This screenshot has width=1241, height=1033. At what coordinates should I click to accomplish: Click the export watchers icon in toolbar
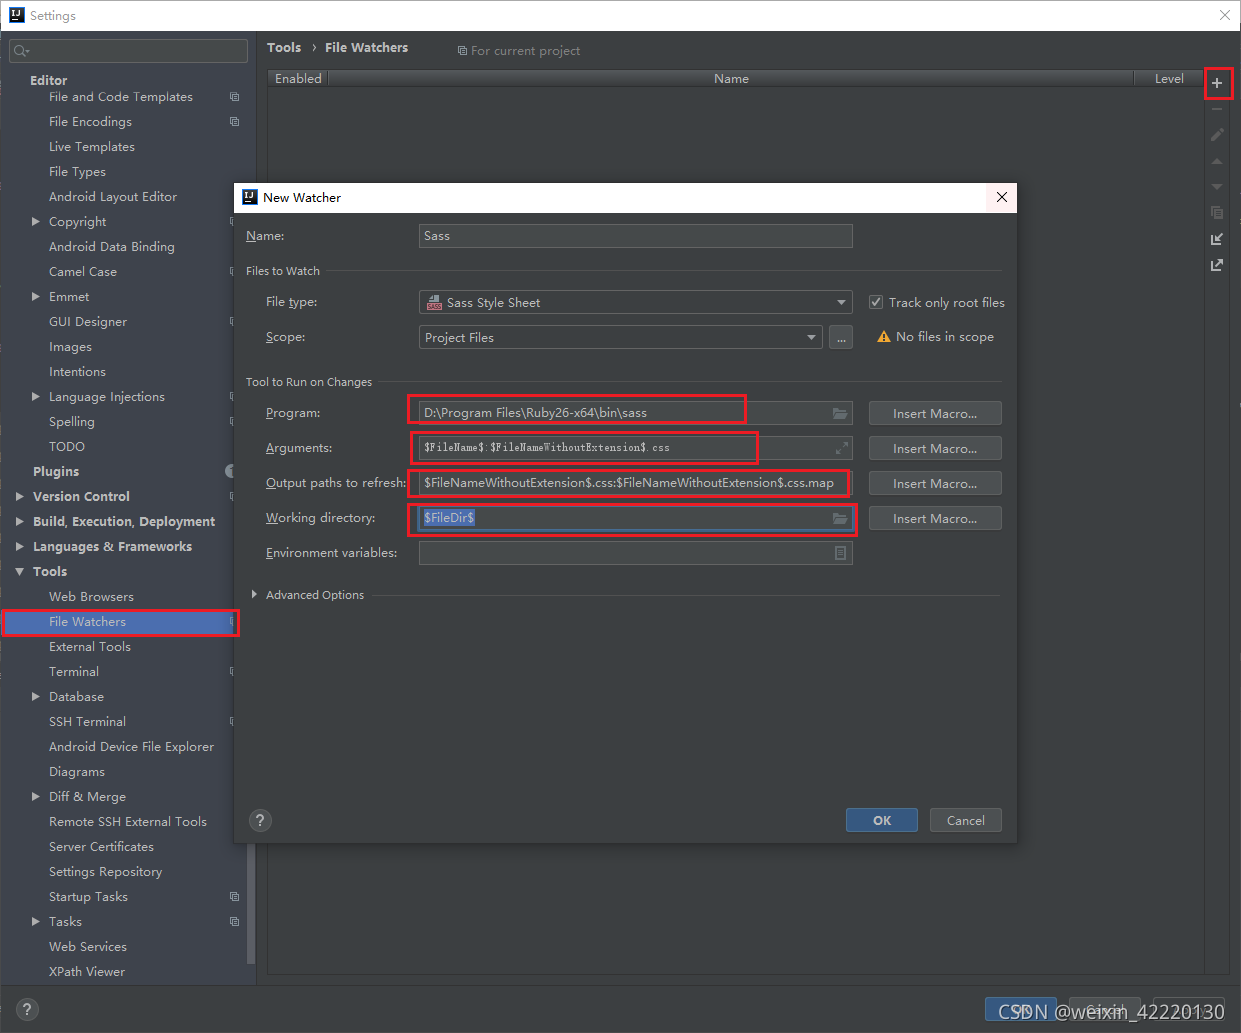pyautogui.click(x=1217, y=265)
